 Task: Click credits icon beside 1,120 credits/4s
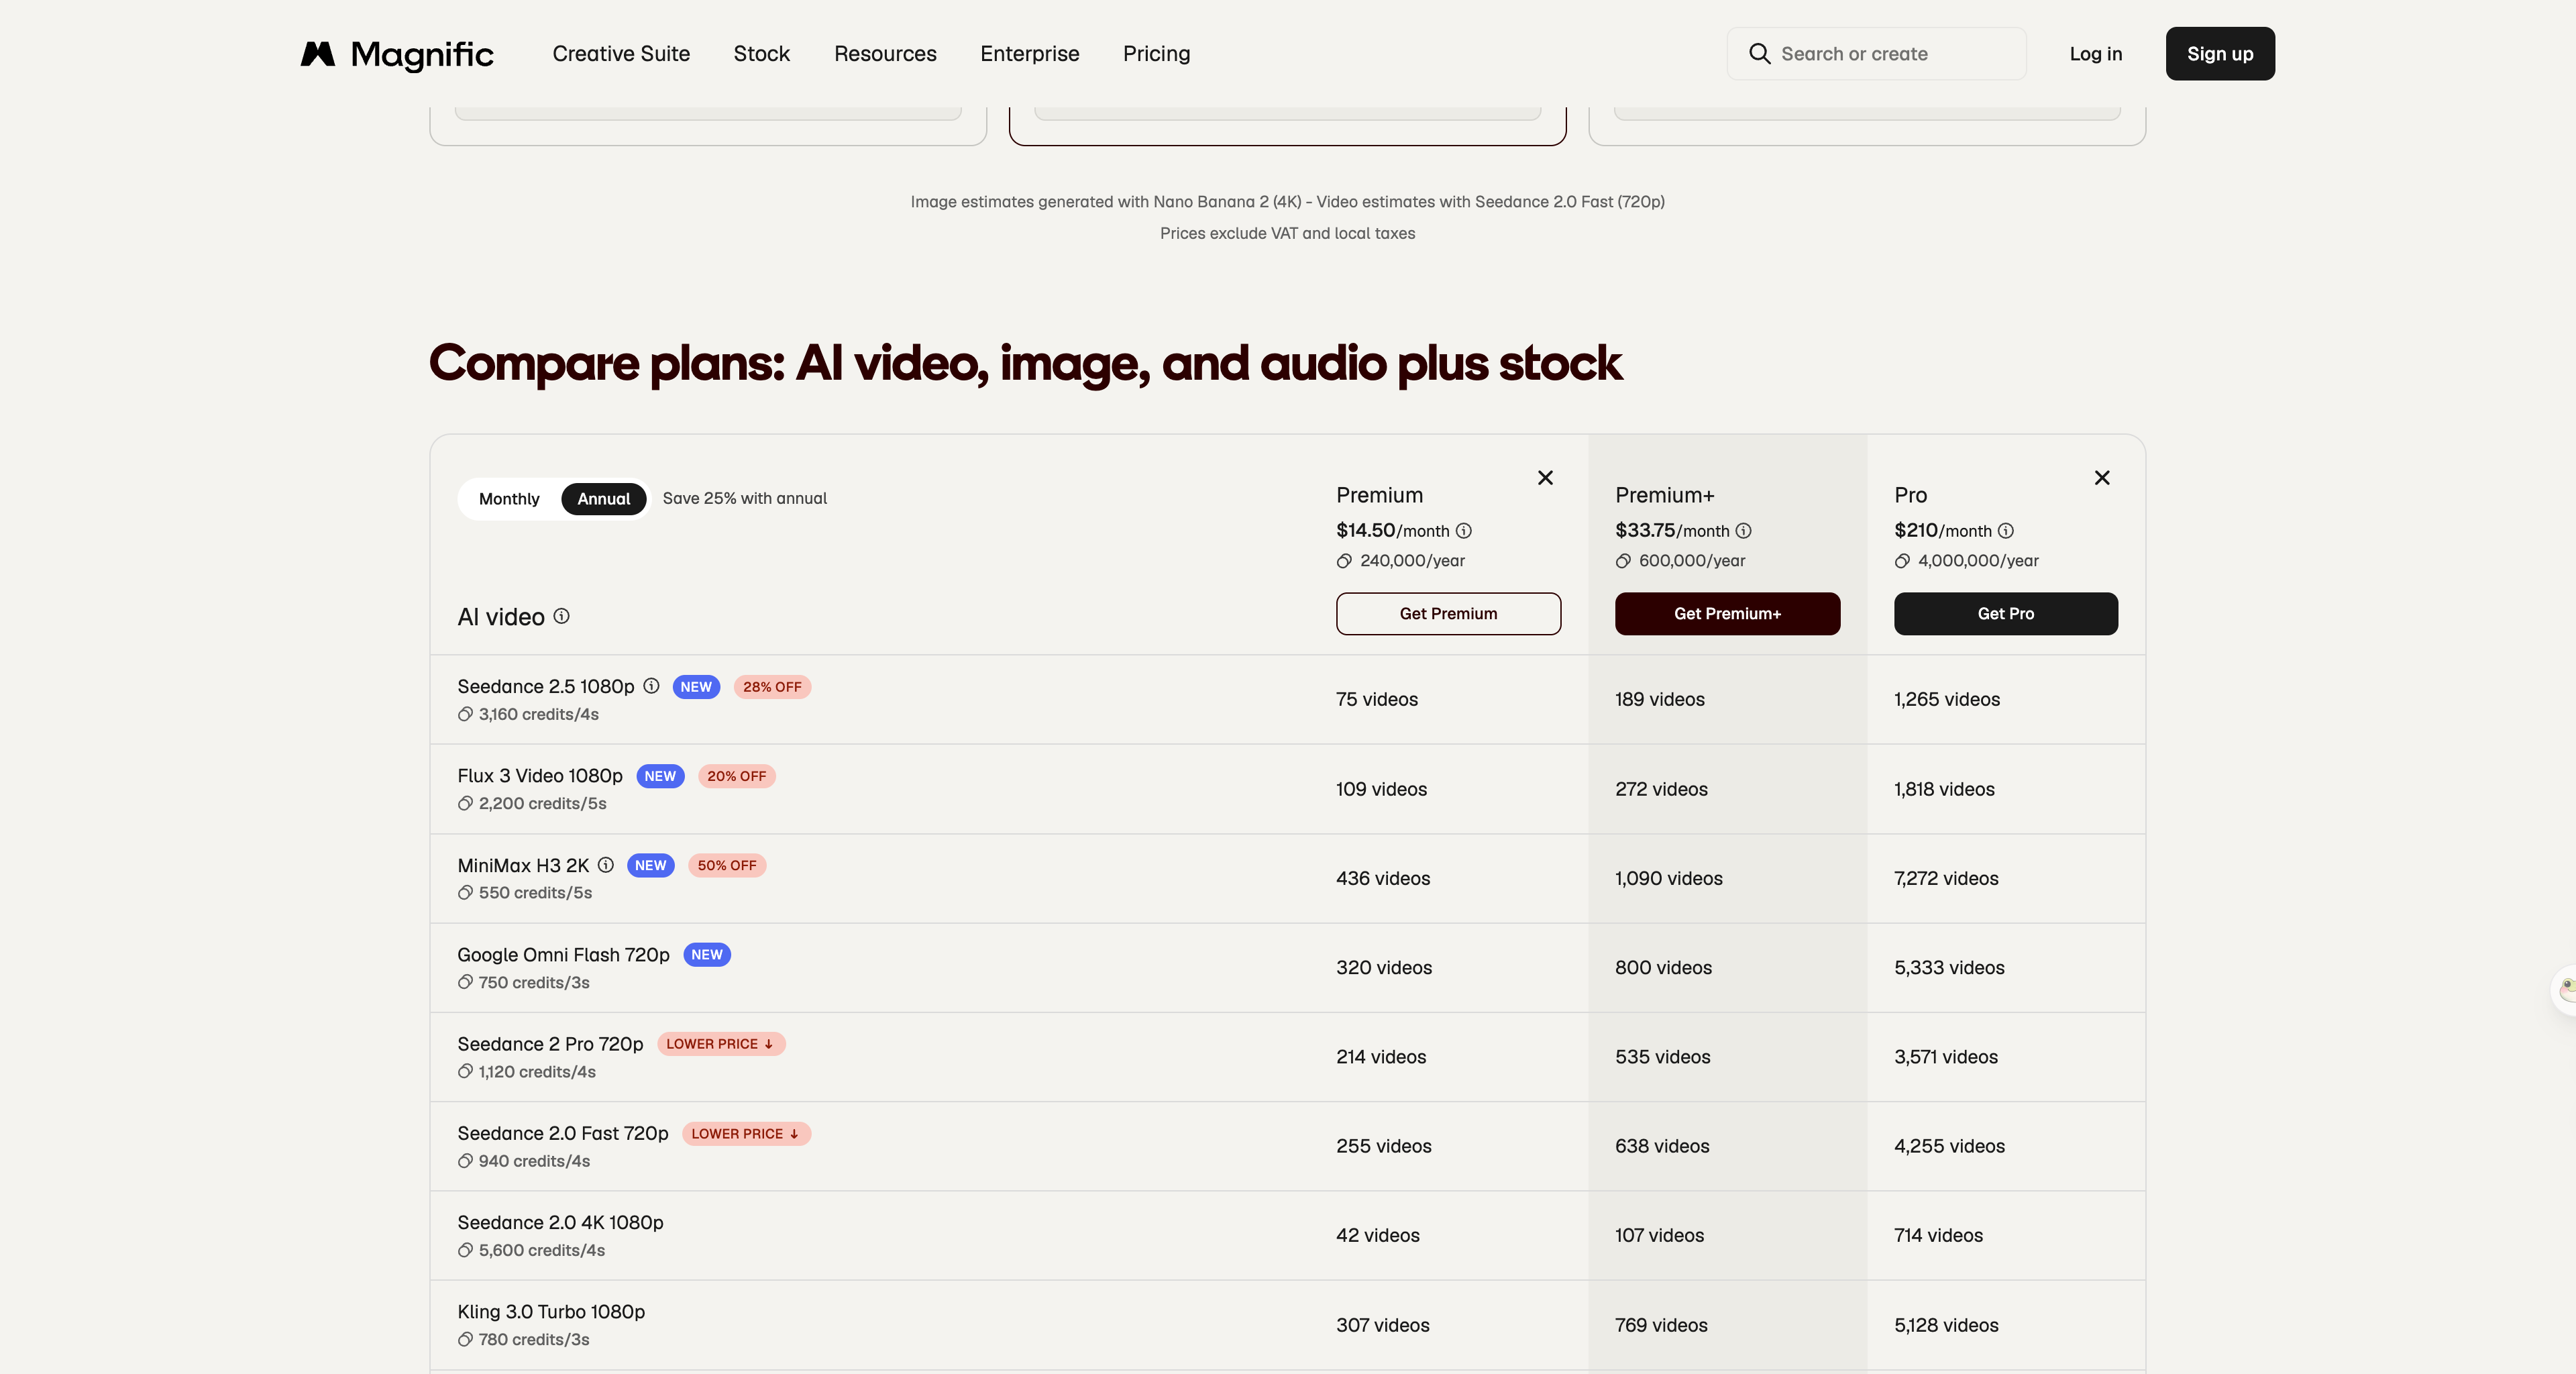click(465, 1072)
